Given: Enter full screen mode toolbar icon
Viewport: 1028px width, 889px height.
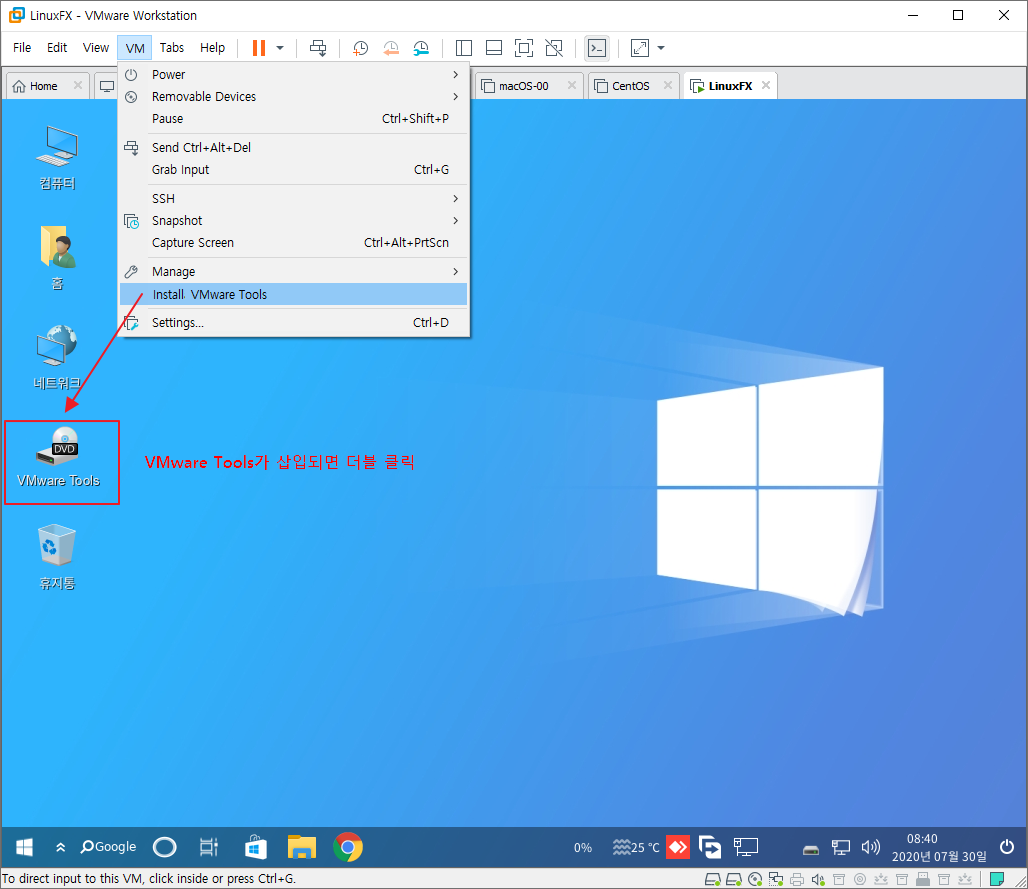Looking at the screenshot, I should click(x=524, y=48).
